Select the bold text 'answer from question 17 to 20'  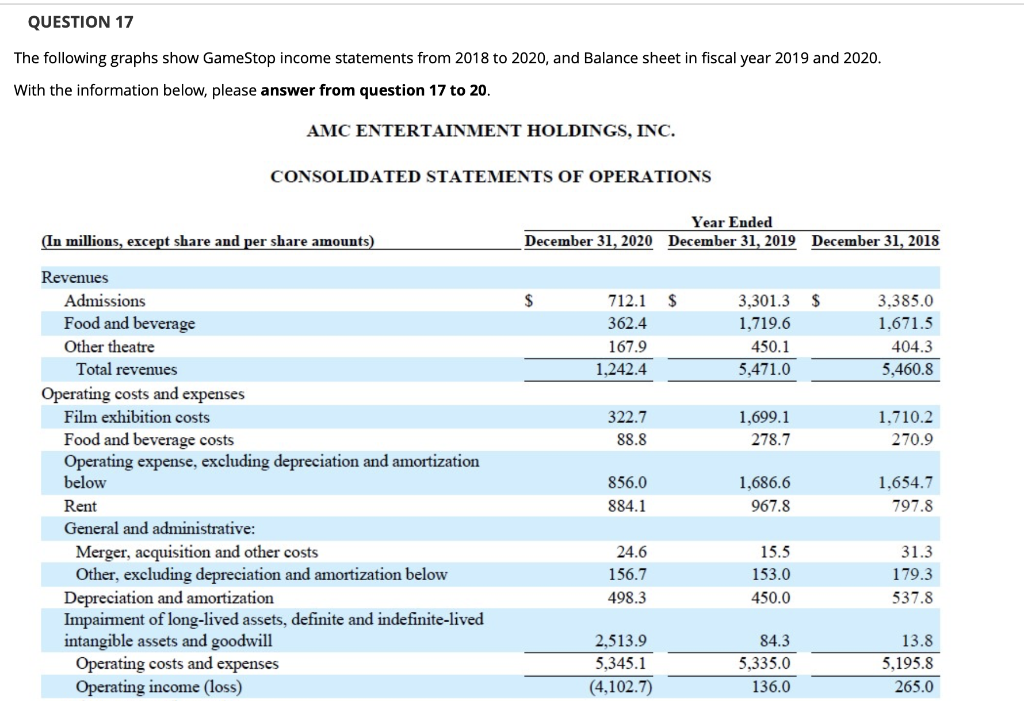pos(374,90)
